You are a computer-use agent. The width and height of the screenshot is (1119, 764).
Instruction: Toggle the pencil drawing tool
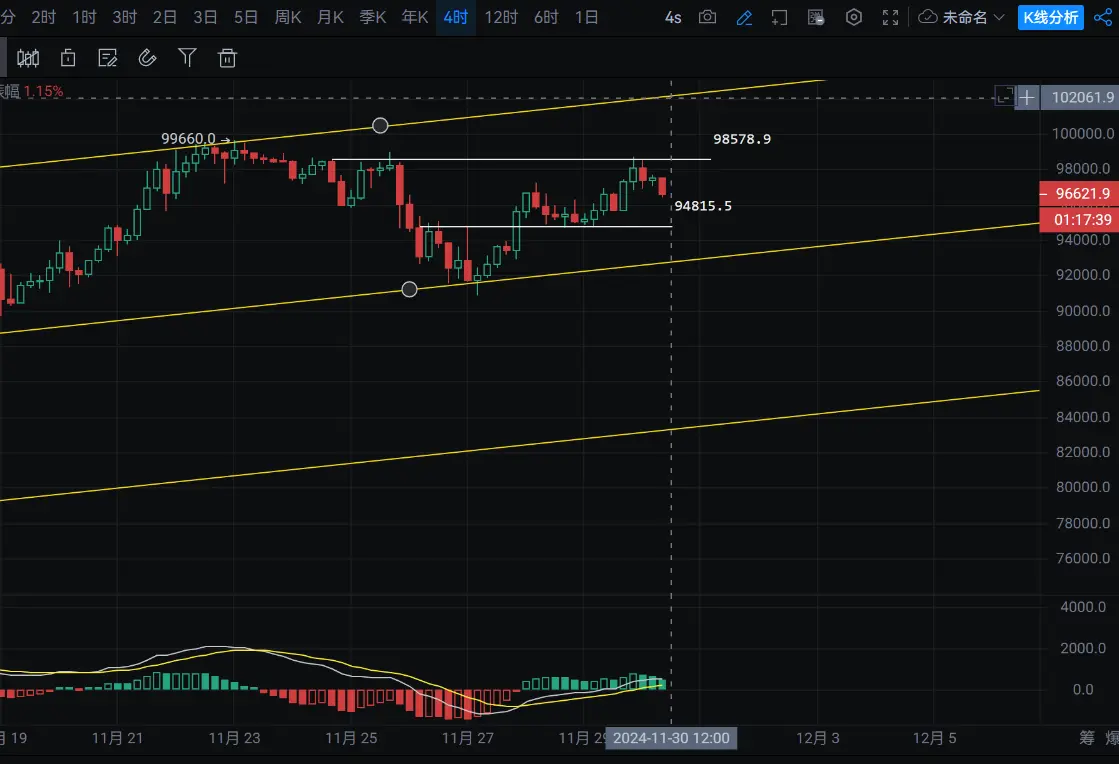(x=744, y=18)
